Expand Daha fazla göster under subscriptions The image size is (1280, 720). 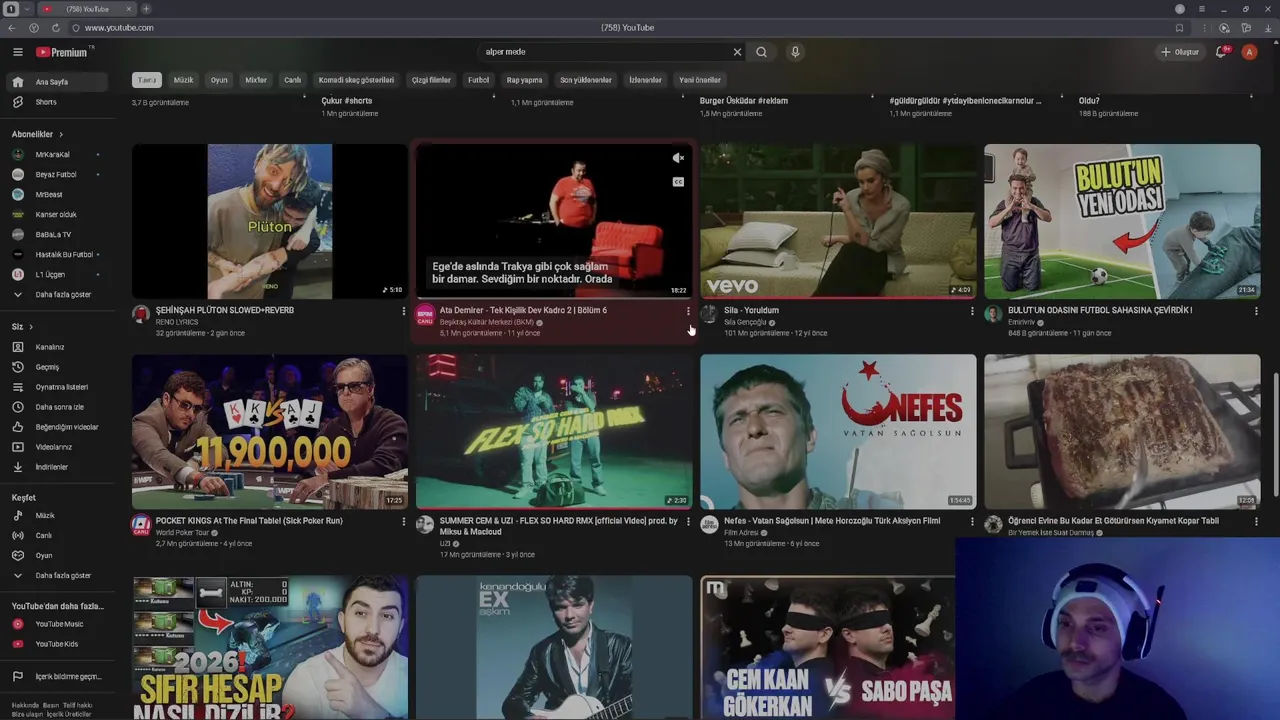pos(57,295)
